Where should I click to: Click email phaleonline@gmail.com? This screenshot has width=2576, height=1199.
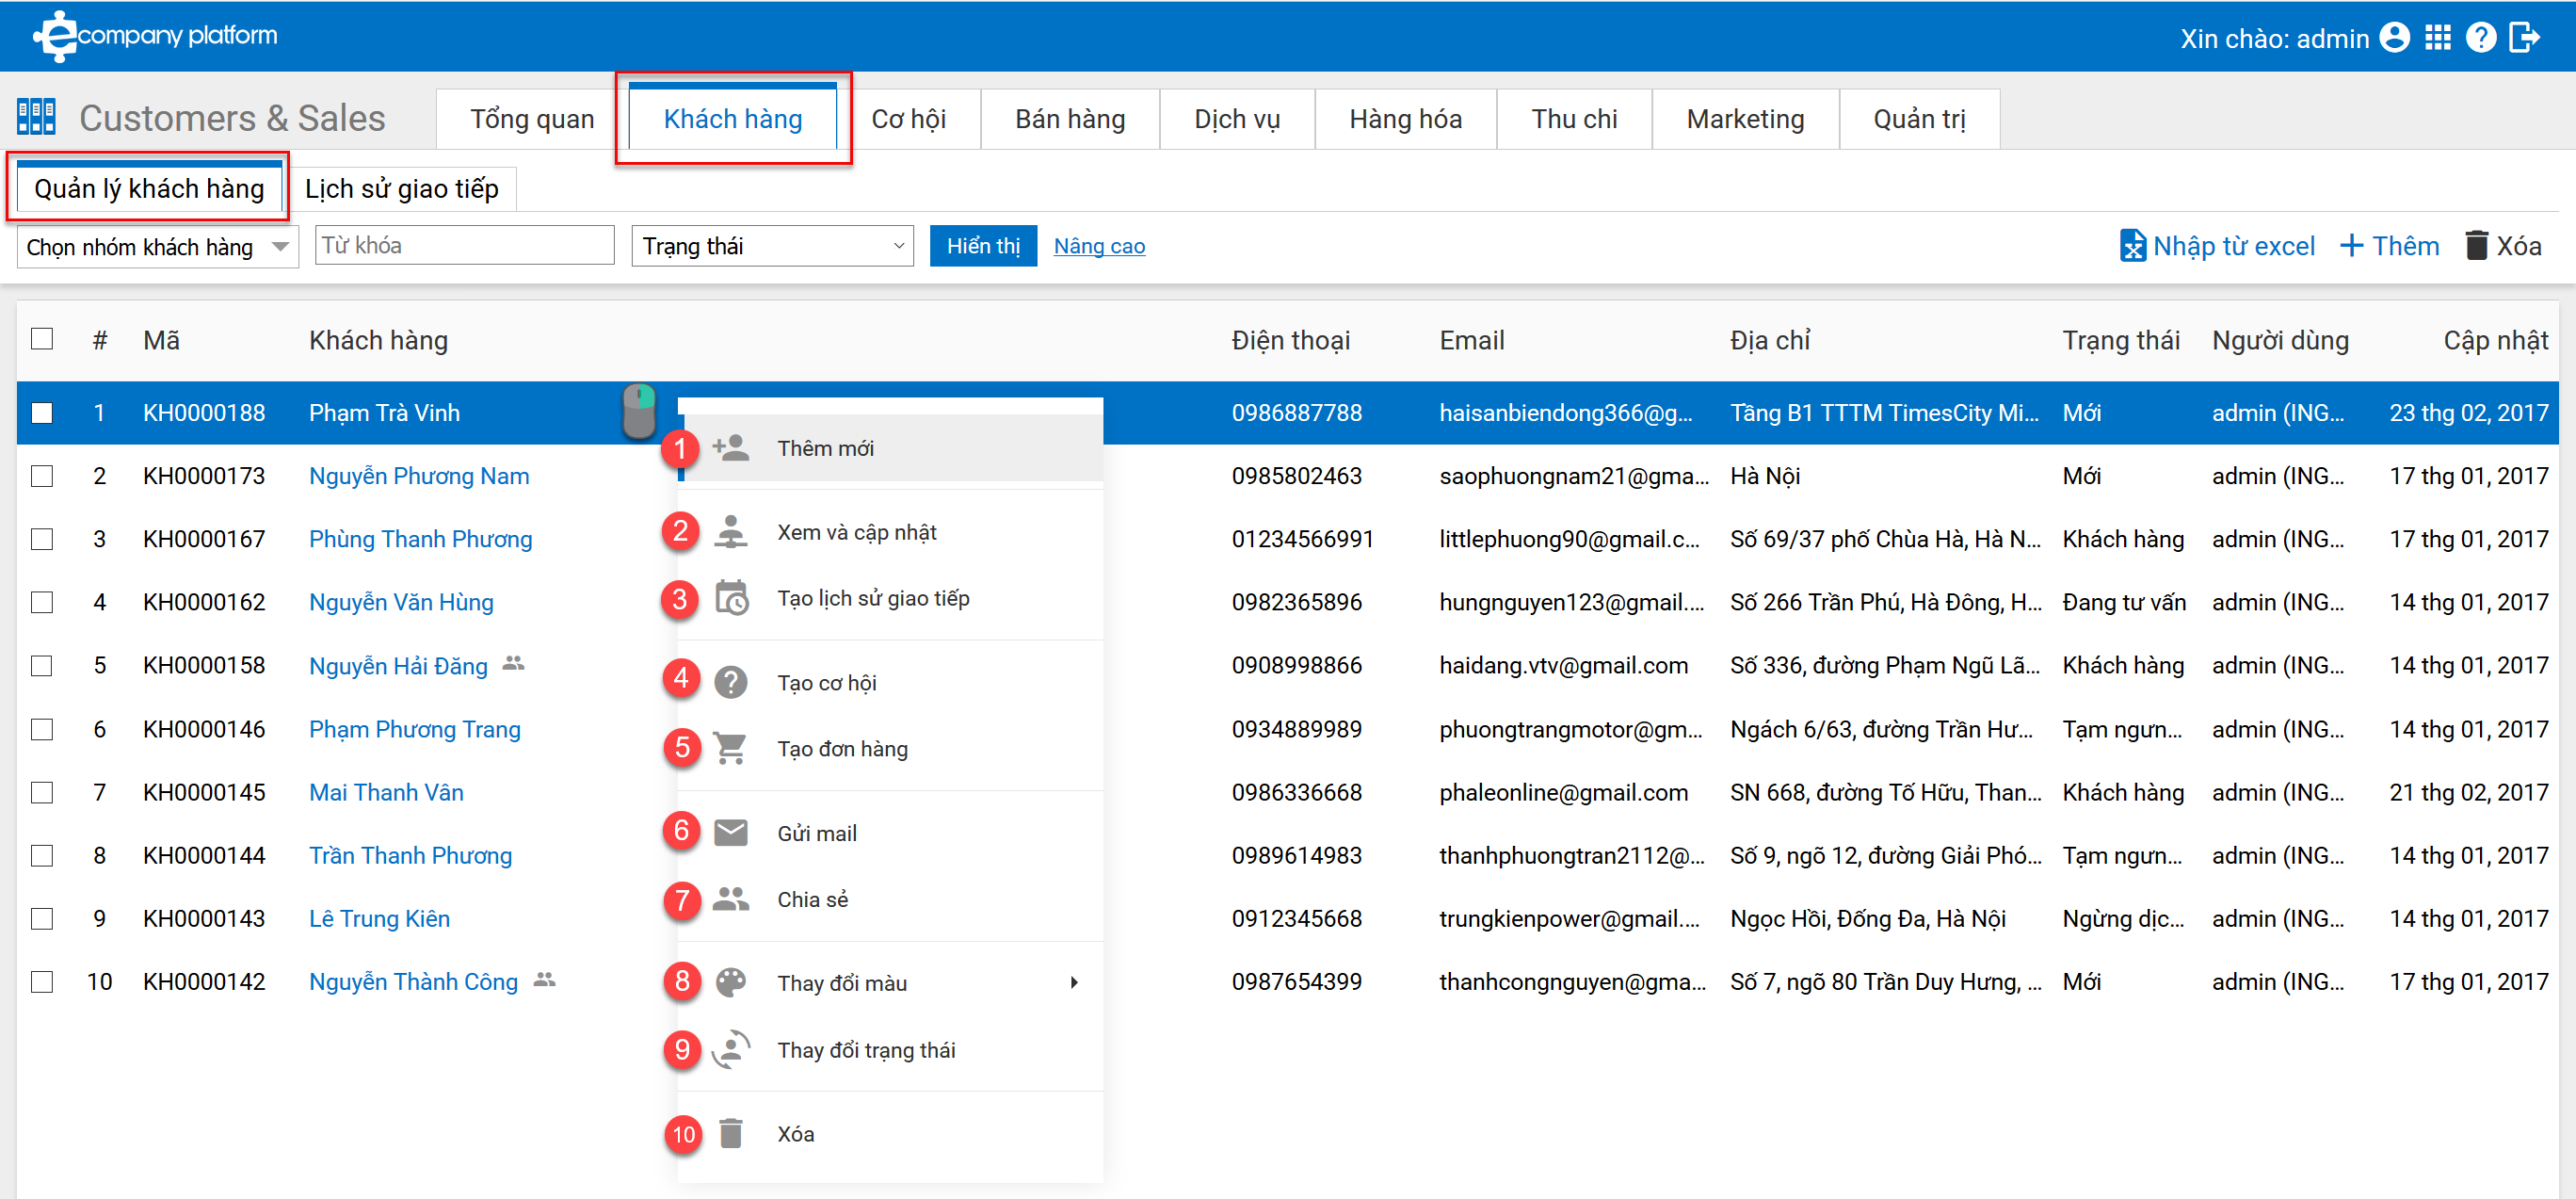[x=1563, y=792]
